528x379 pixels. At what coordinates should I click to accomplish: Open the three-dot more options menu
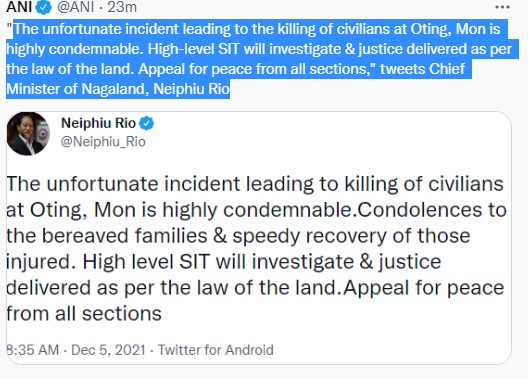(502, 7)
